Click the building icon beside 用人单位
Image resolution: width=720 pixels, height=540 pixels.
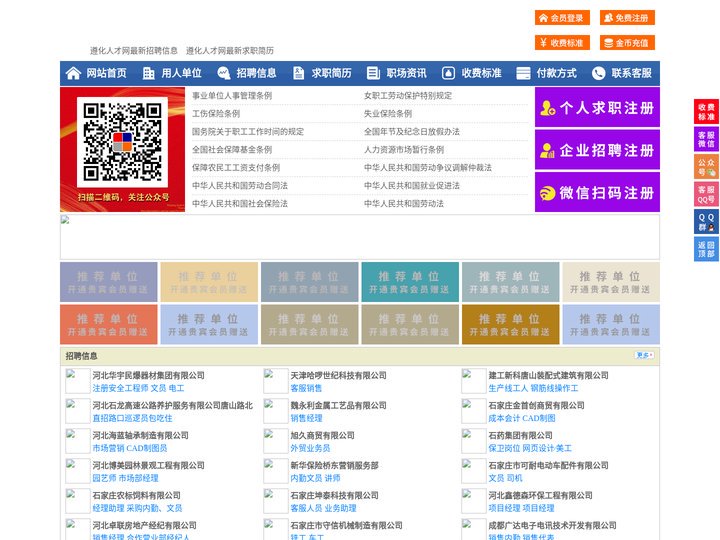148,73
